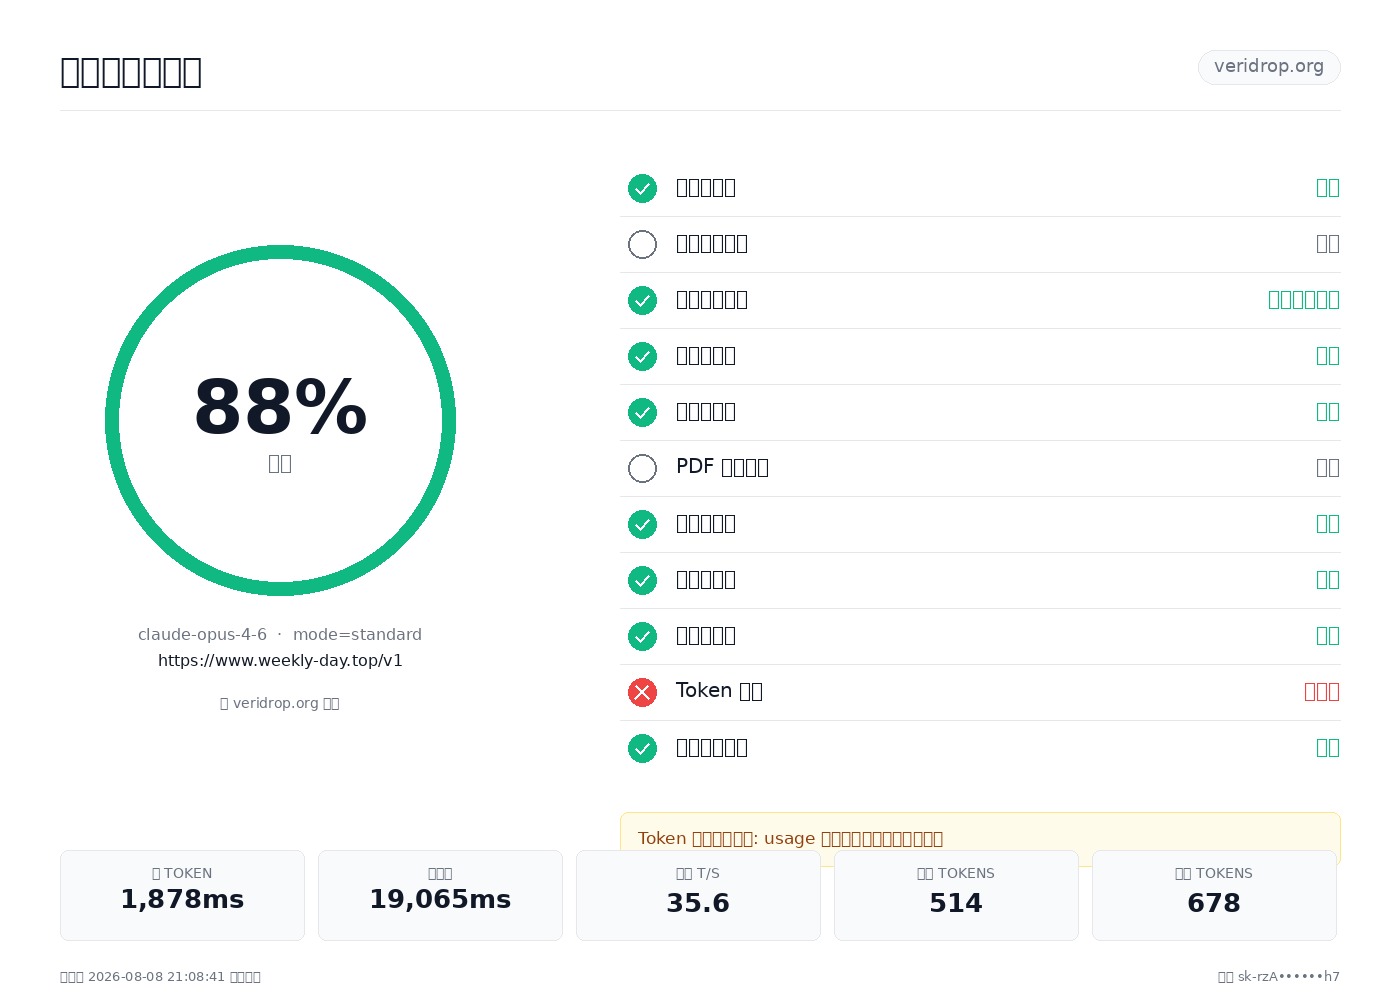Click the veridrop.org credit under the URL
This screenshot has height=1000, width=1400.
click(280, 703)
